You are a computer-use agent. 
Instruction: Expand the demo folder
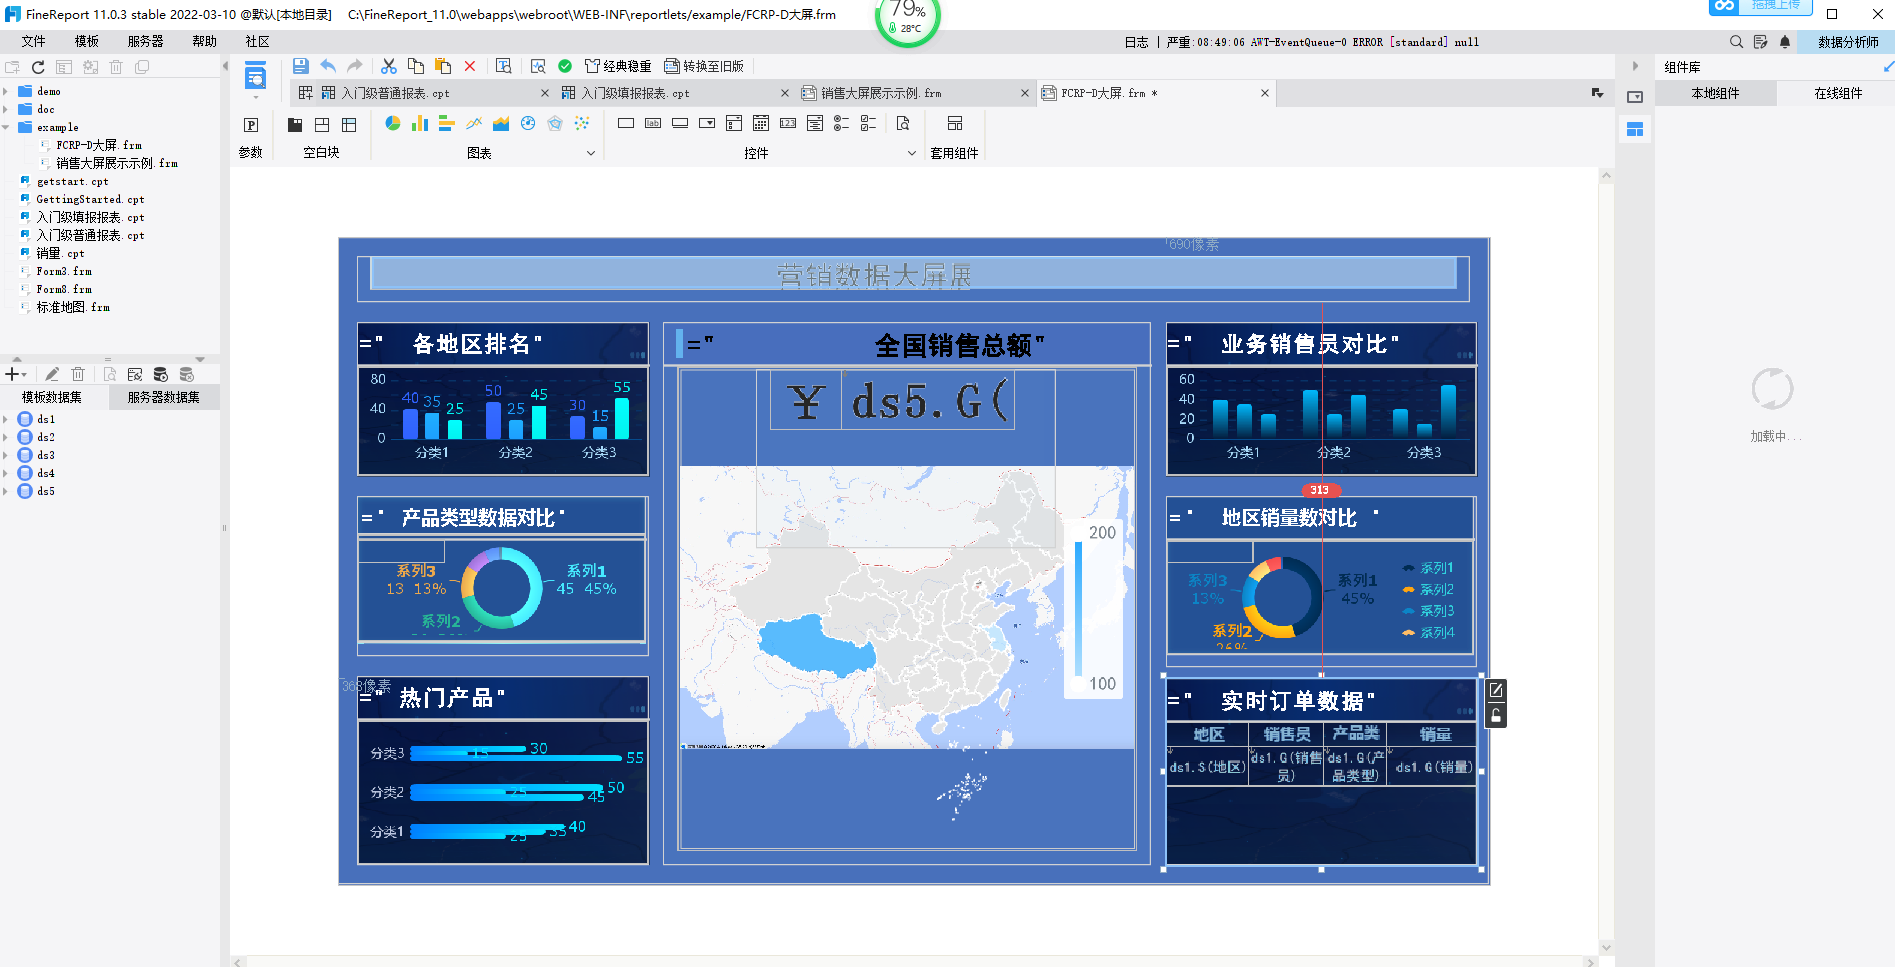[x=6, y=91]
